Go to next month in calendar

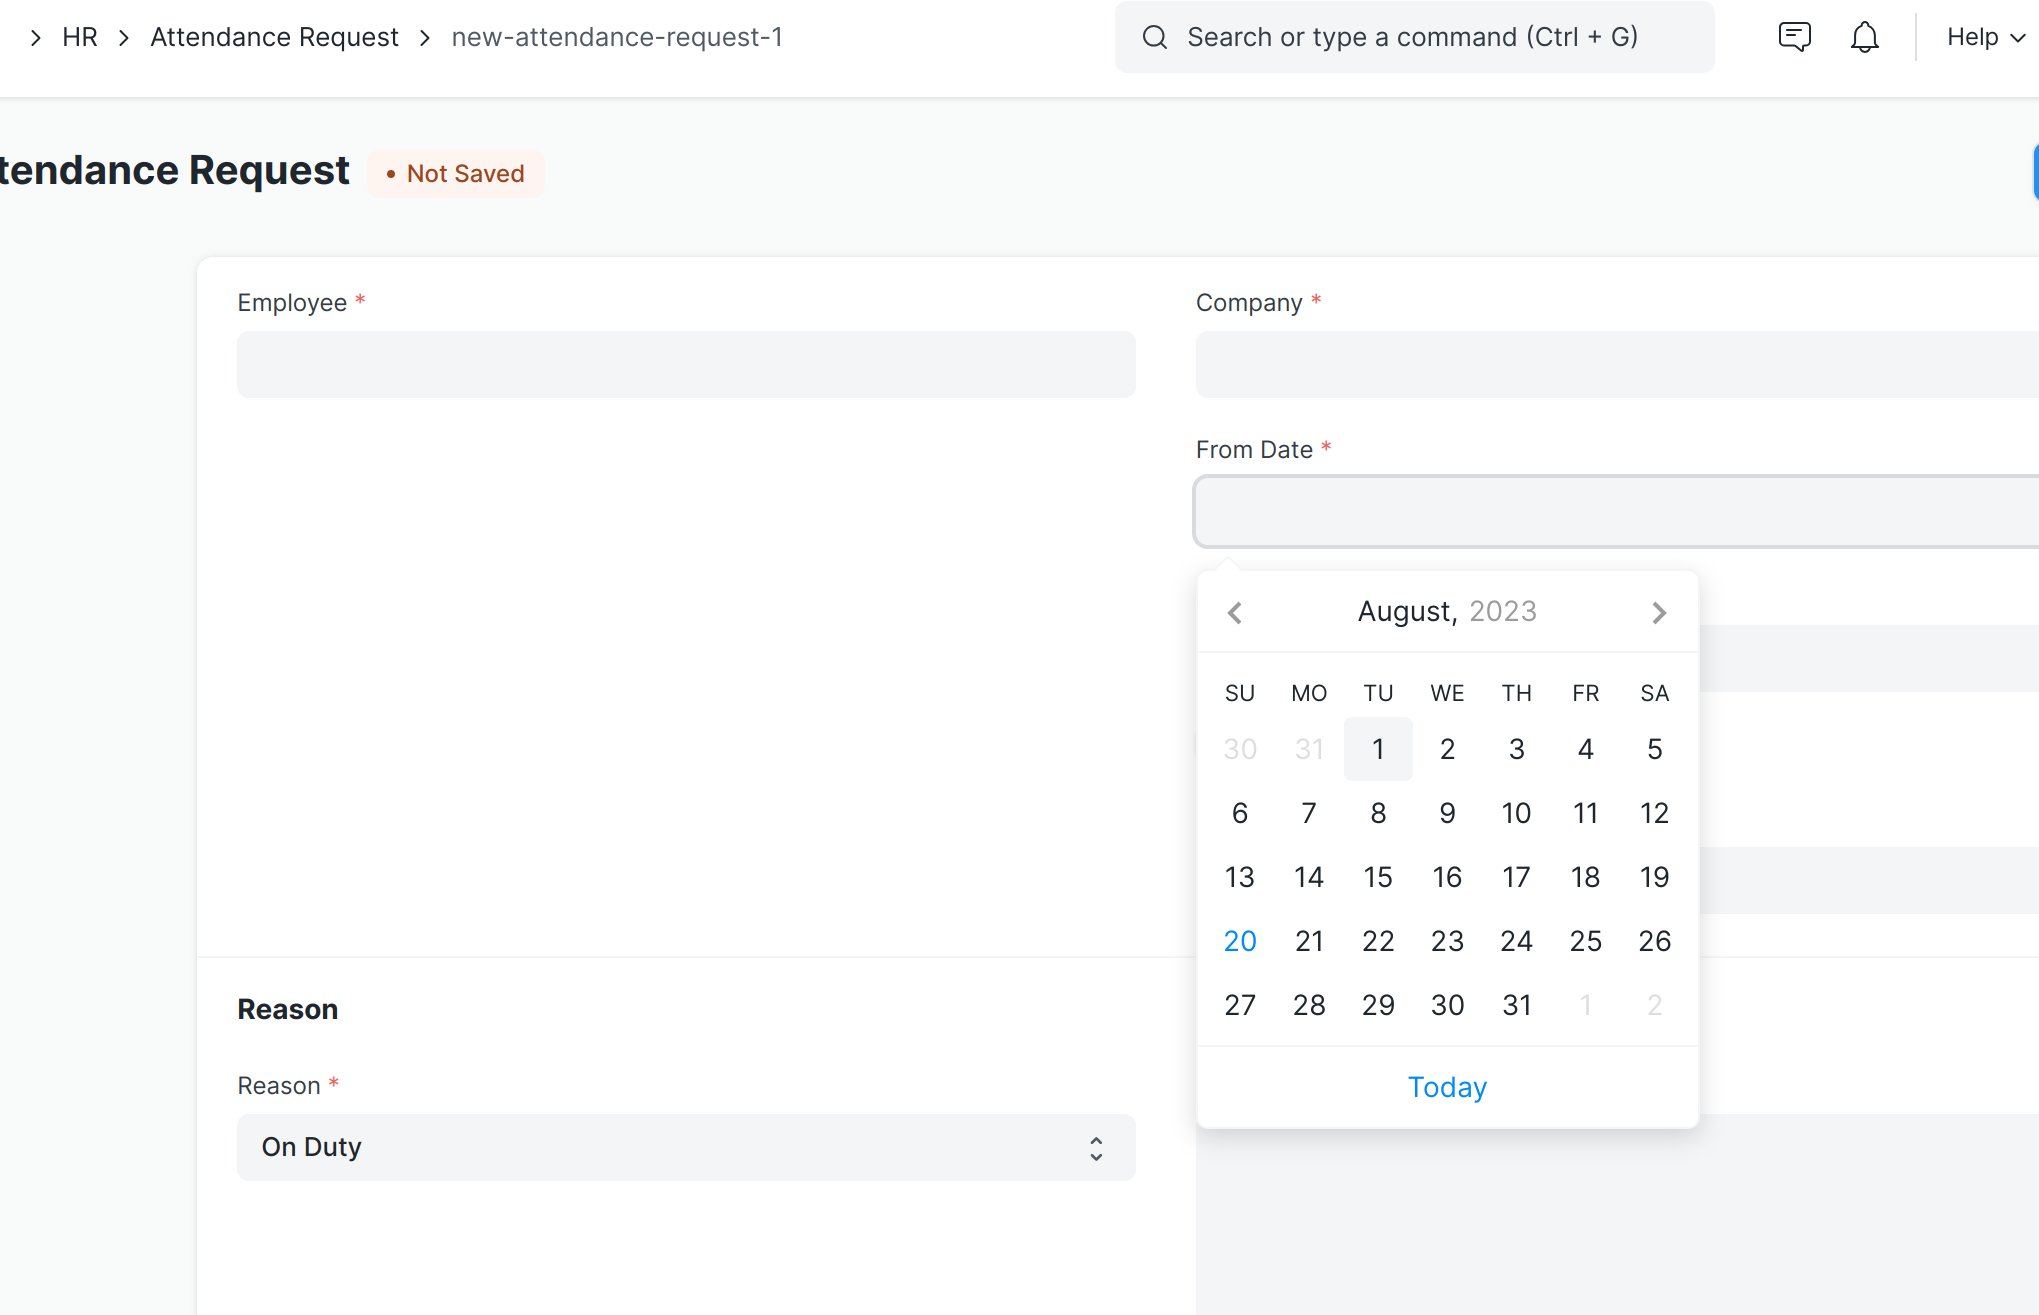point(1660,612)
